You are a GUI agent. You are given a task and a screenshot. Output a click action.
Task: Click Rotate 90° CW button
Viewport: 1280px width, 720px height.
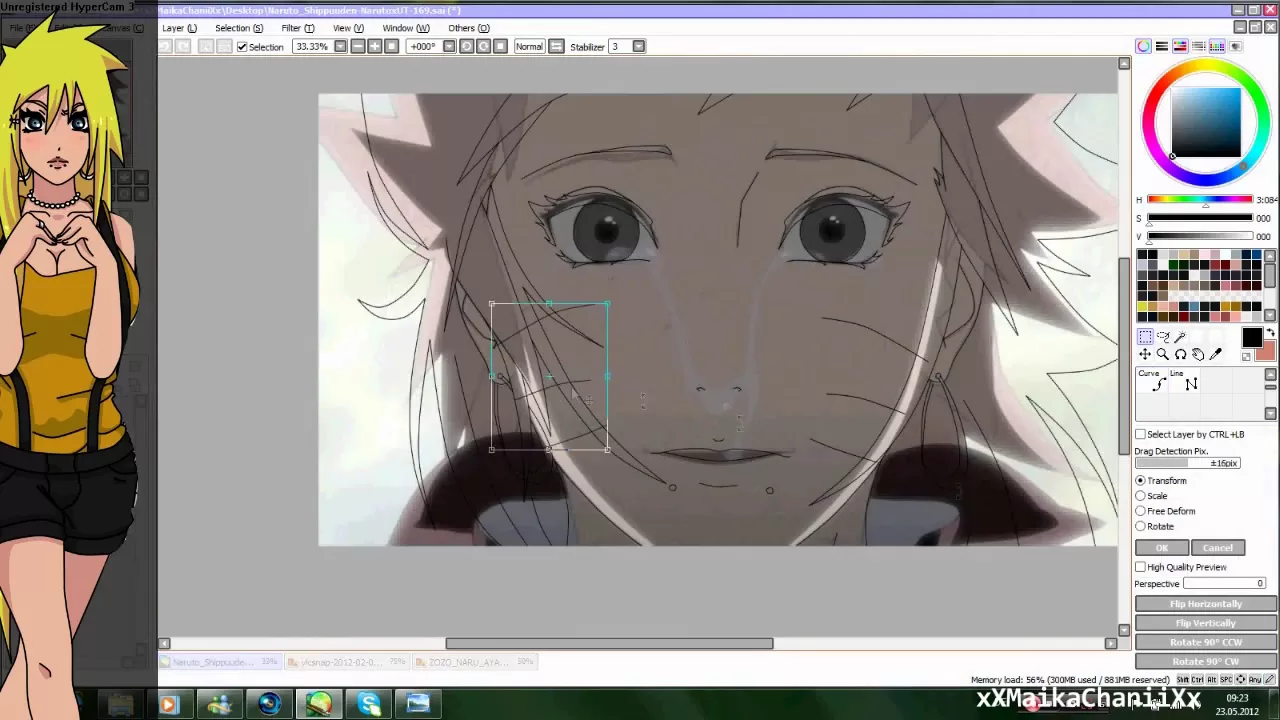pos(1206,661)
